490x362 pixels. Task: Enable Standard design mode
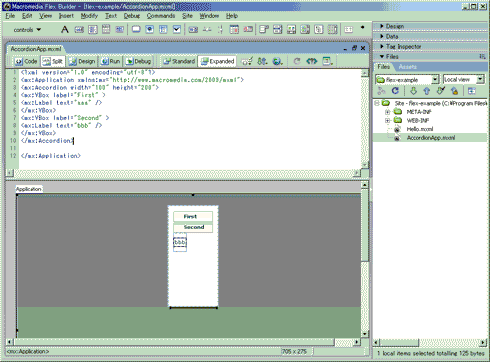(x=179, y=61)
